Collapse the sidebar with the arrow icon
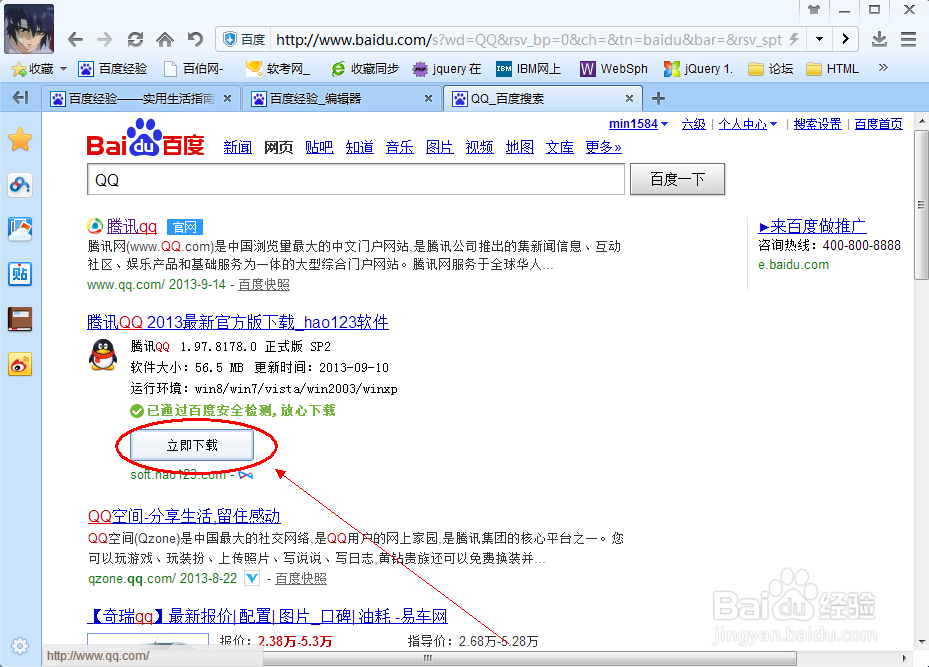This screenshot has height=667, width=929. pyautogui.click(x=20, y=99)
